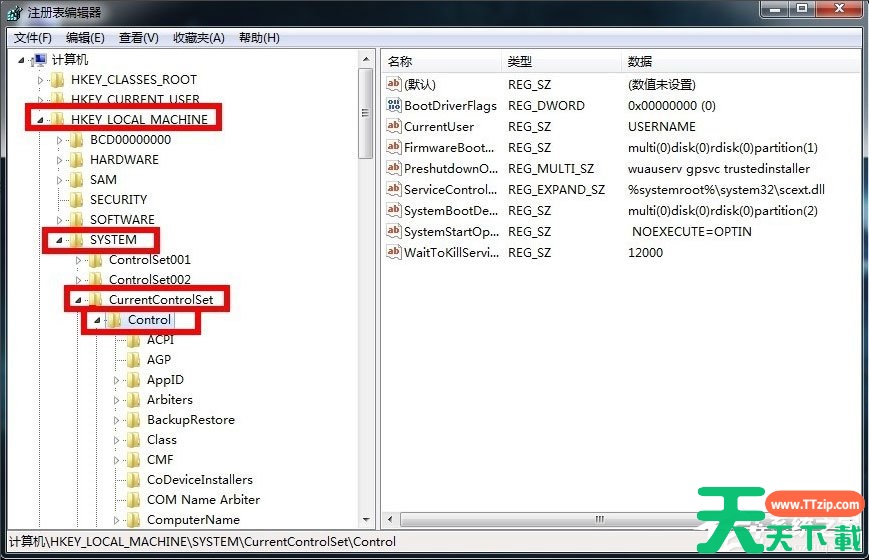This screenshot has height=560, width=869.
Task: Expand the HKEY_CLASSES_ROOT key
Action: pos(40,80)
